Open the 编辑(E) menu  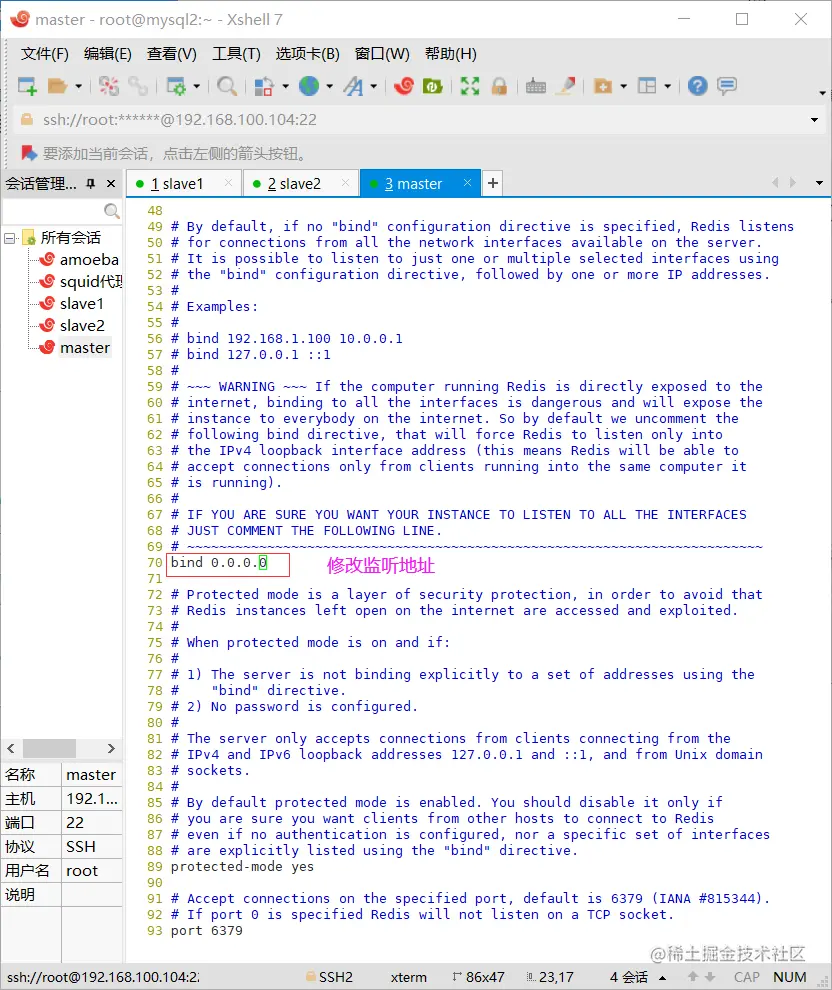point(107,54)
